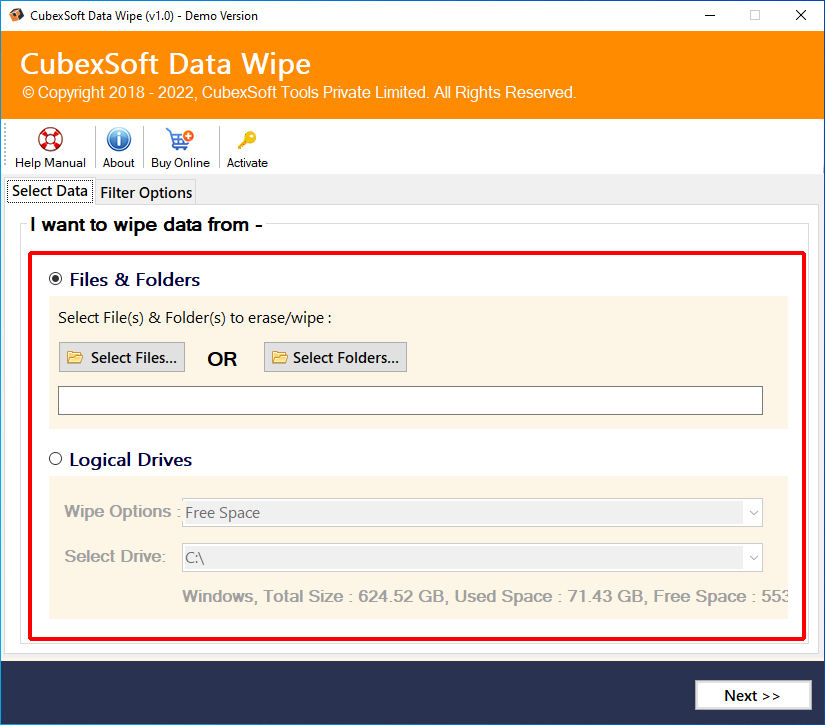Switch to the Select Data tab
This screenshot has width=825, height=725.
(x=48, y=191)
